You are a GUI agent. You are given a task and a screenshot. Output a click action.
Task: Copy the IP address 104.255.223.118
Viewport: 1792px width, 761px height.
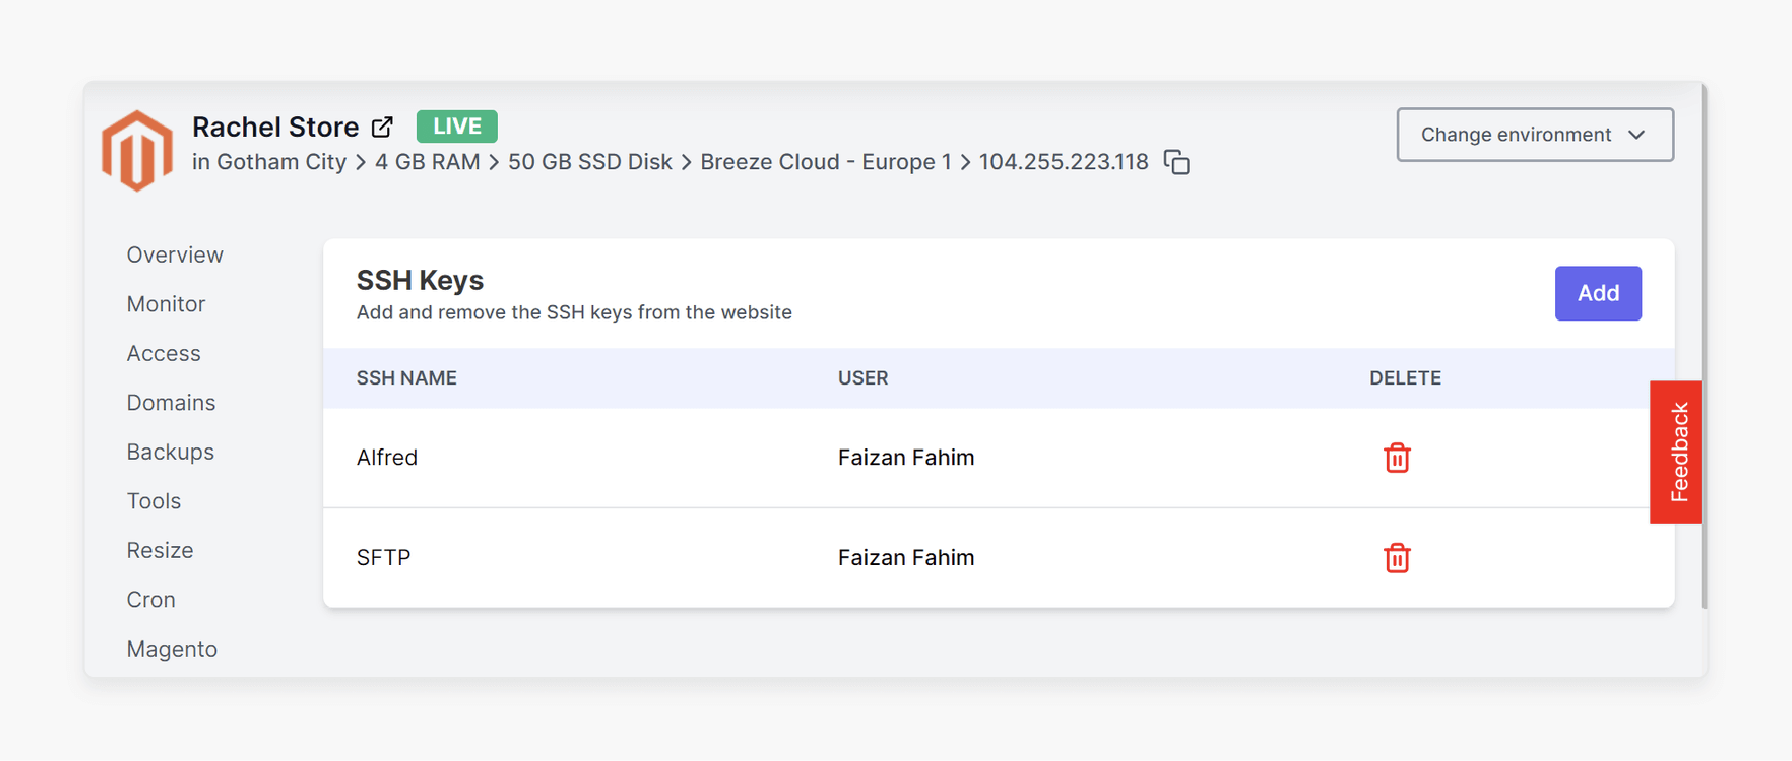pyautogui.click(x=1177, y=162)
